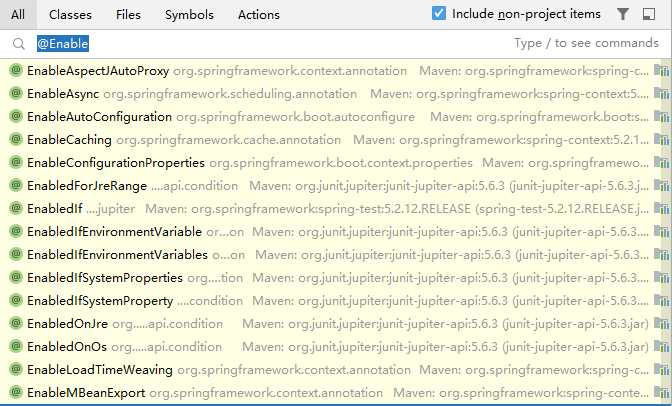
Task: Click package org.springframework.boot.autoconfigure text
Action: (295, 117)
